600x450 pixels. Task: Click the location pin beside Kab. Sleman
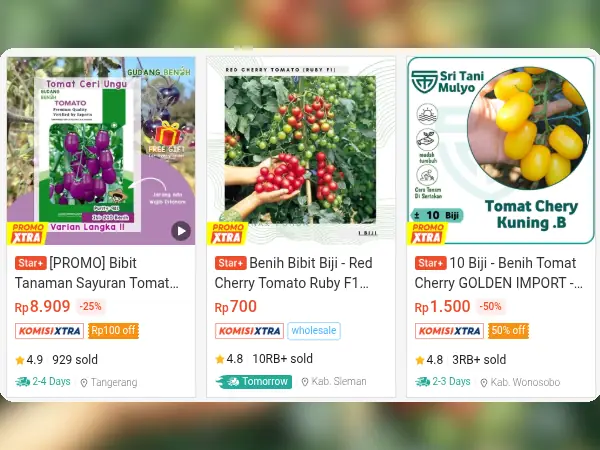coord(305,382)
